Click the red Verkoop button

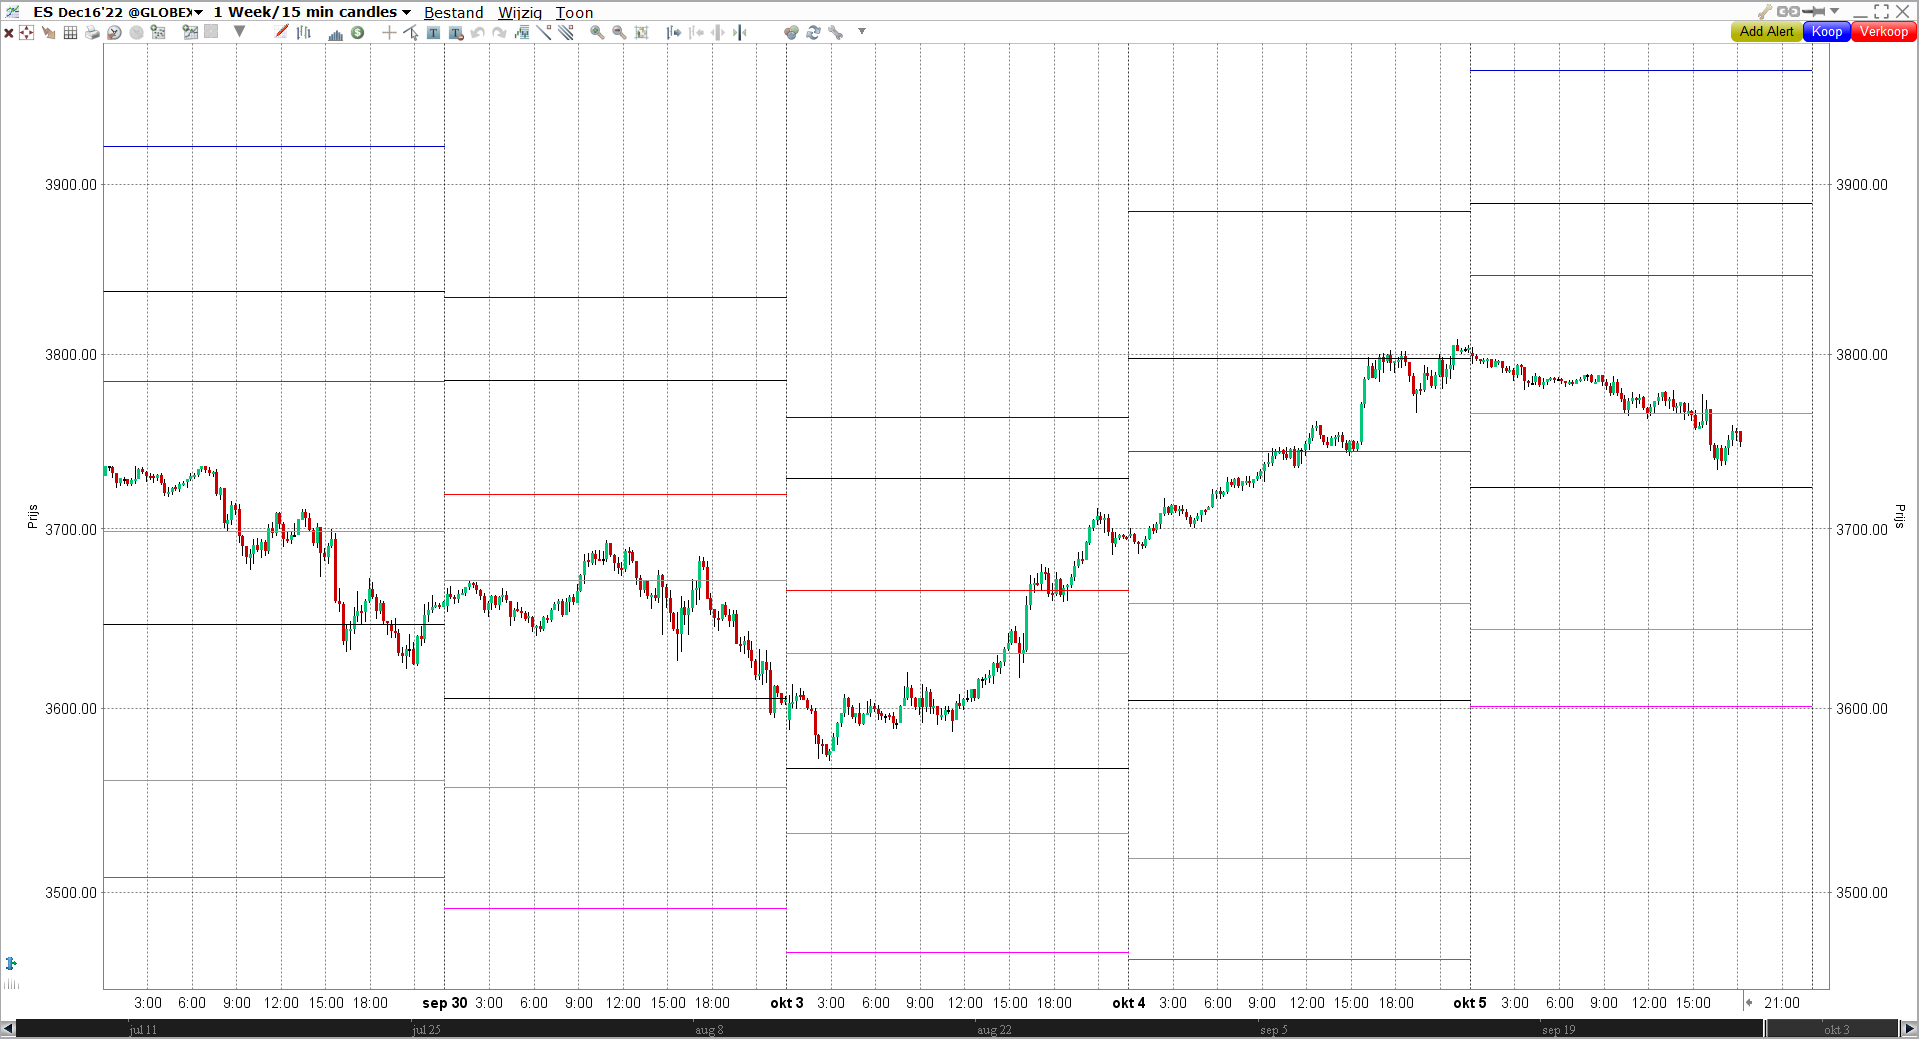pos(1884,32)
